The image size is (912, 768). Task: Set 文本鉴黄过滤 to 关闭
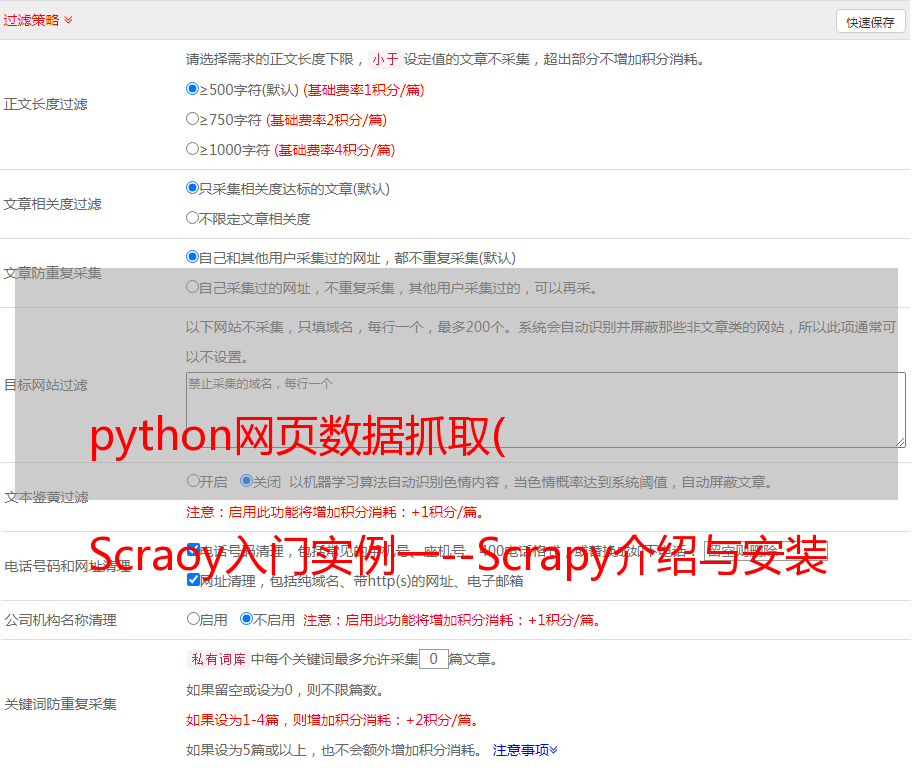(x=246, y=481)
